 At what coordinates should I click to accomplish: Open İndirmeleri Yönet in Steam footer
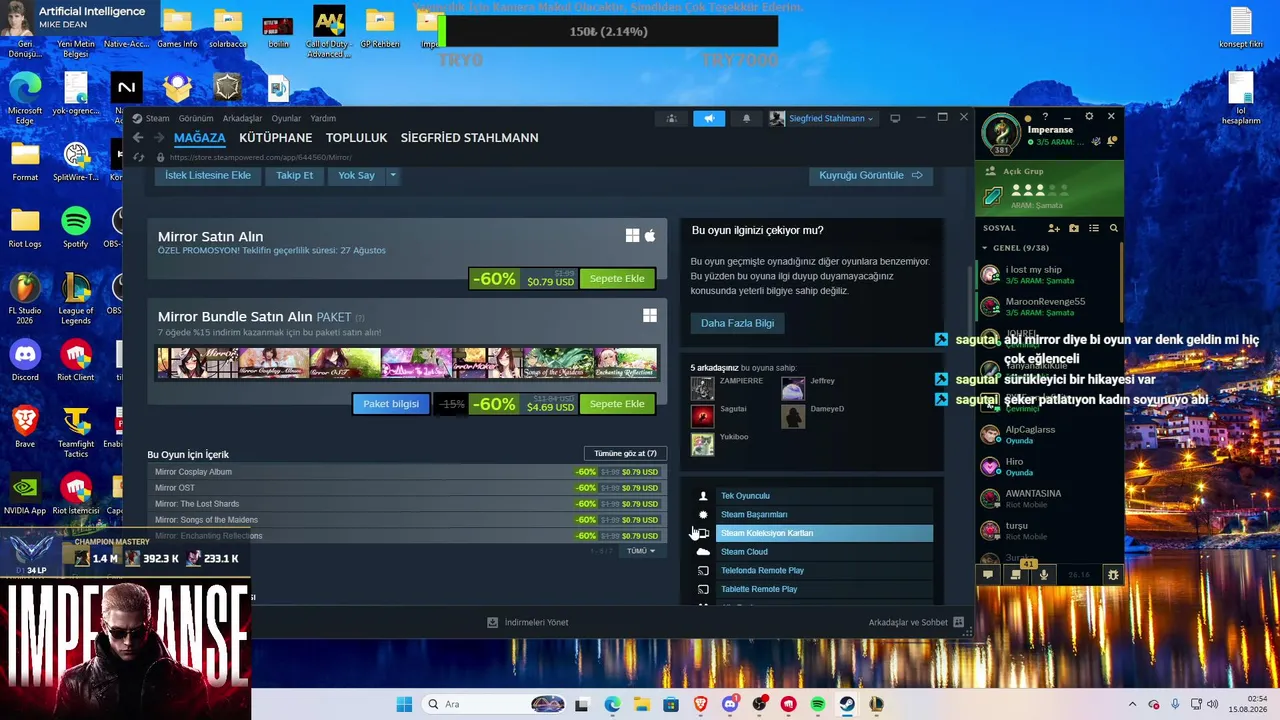(527, 622)
